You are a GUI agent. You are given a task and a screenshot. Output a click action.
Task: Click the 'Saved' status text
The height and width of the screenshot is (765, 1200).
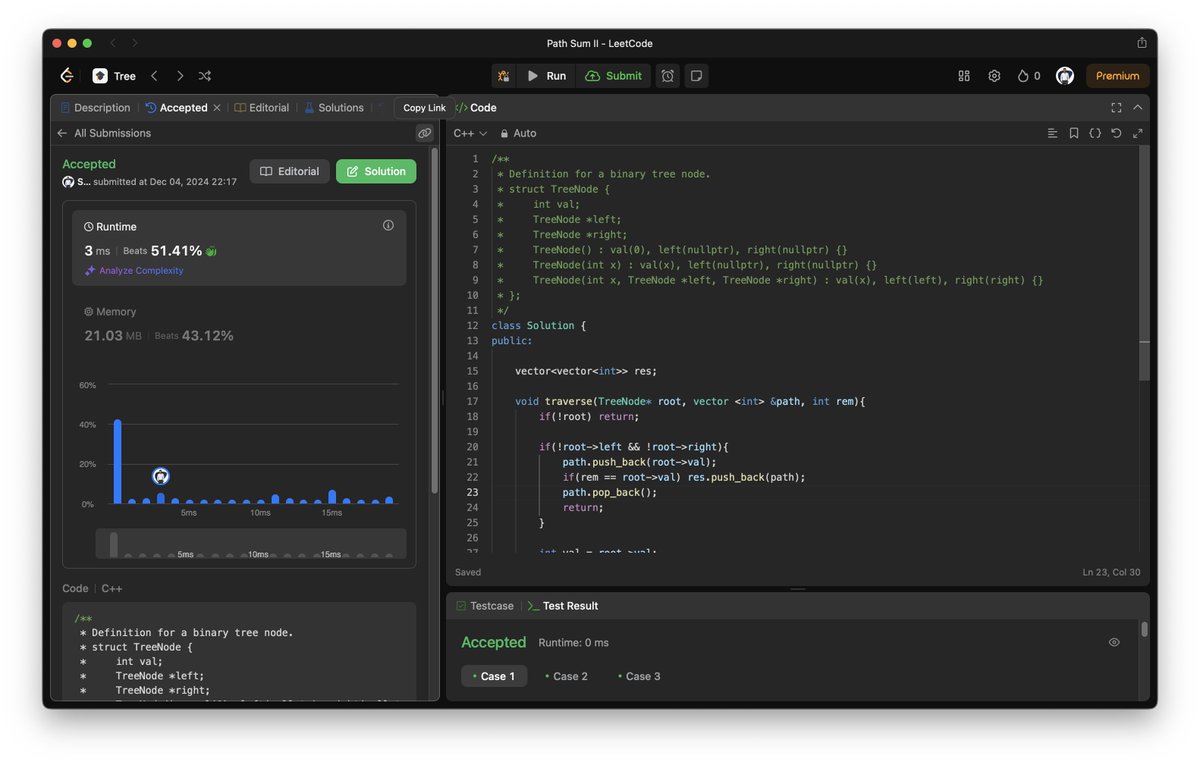[x=468, y=573]
